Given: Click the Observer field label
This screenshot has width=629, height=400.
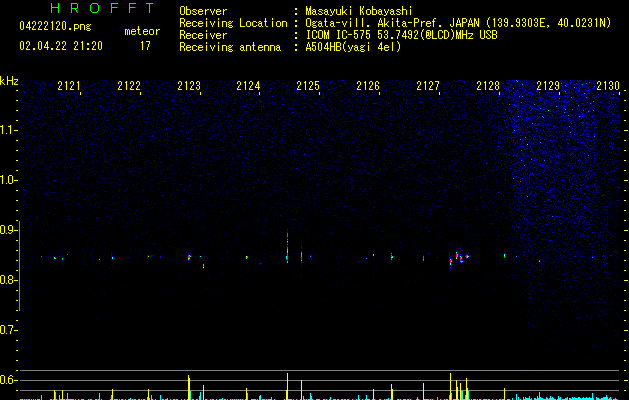Looking at the screenshot, I should pyautogui.click(x=203, y=11).
